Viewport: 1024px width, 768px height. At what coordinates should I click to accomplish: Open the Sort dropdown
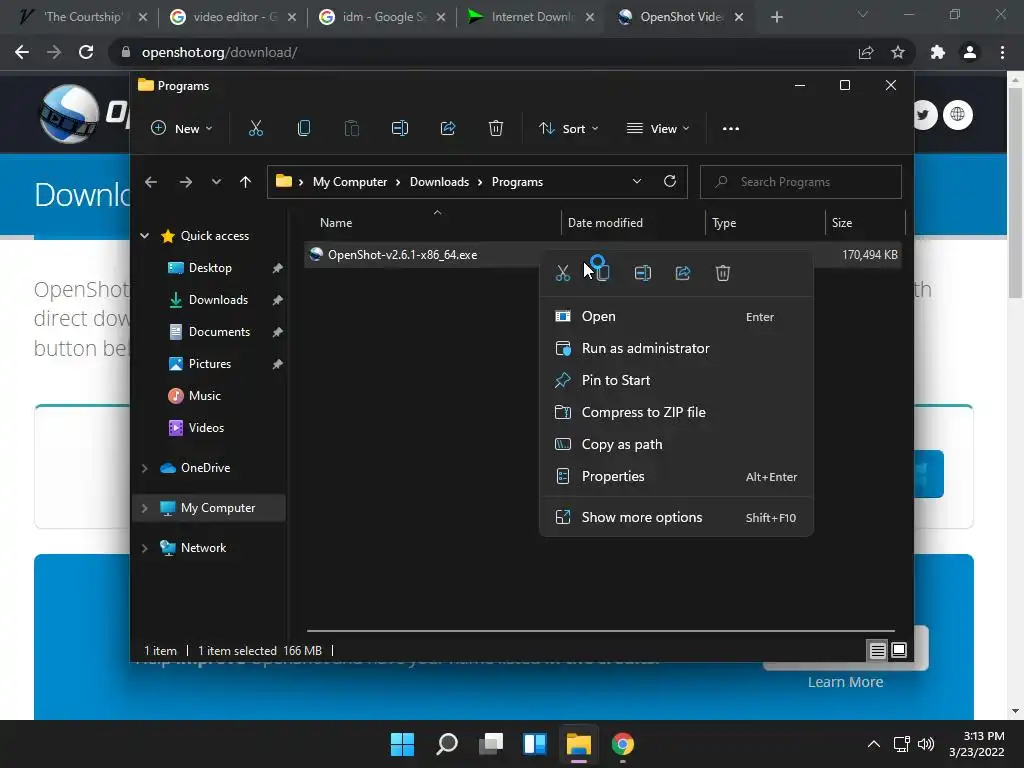click(x=568, y=129)
